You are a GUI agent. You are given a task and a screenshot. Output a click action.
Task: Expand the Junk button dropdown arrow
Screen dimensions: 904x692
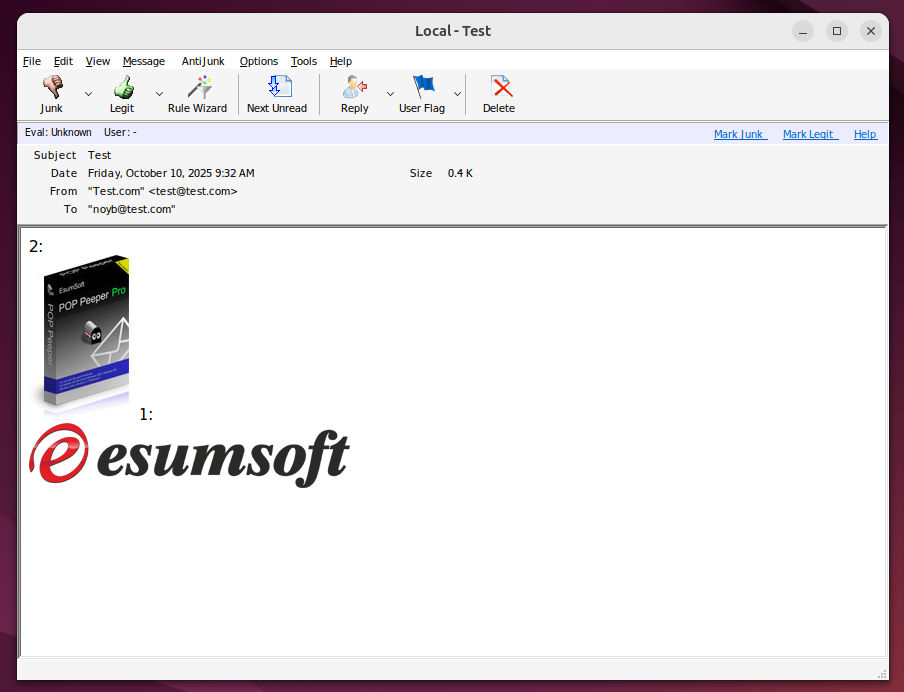pyautogui.click(x=88, y=94)
